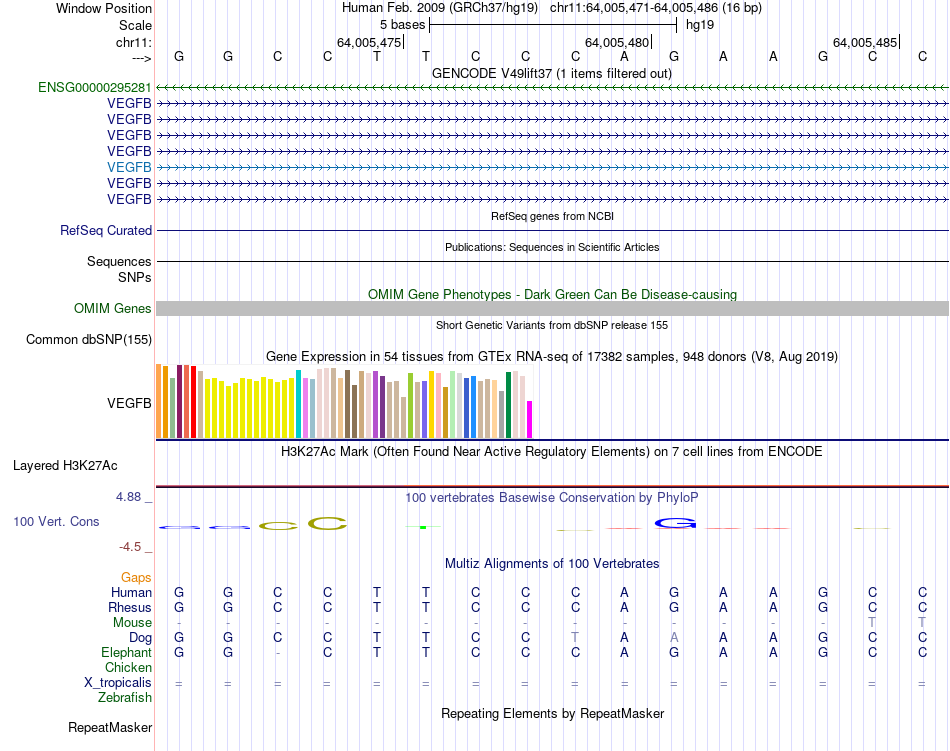Click the green ENSG00000295281 arrow line
The height and width of the screenshot is (751, 950).
[552, 88]
